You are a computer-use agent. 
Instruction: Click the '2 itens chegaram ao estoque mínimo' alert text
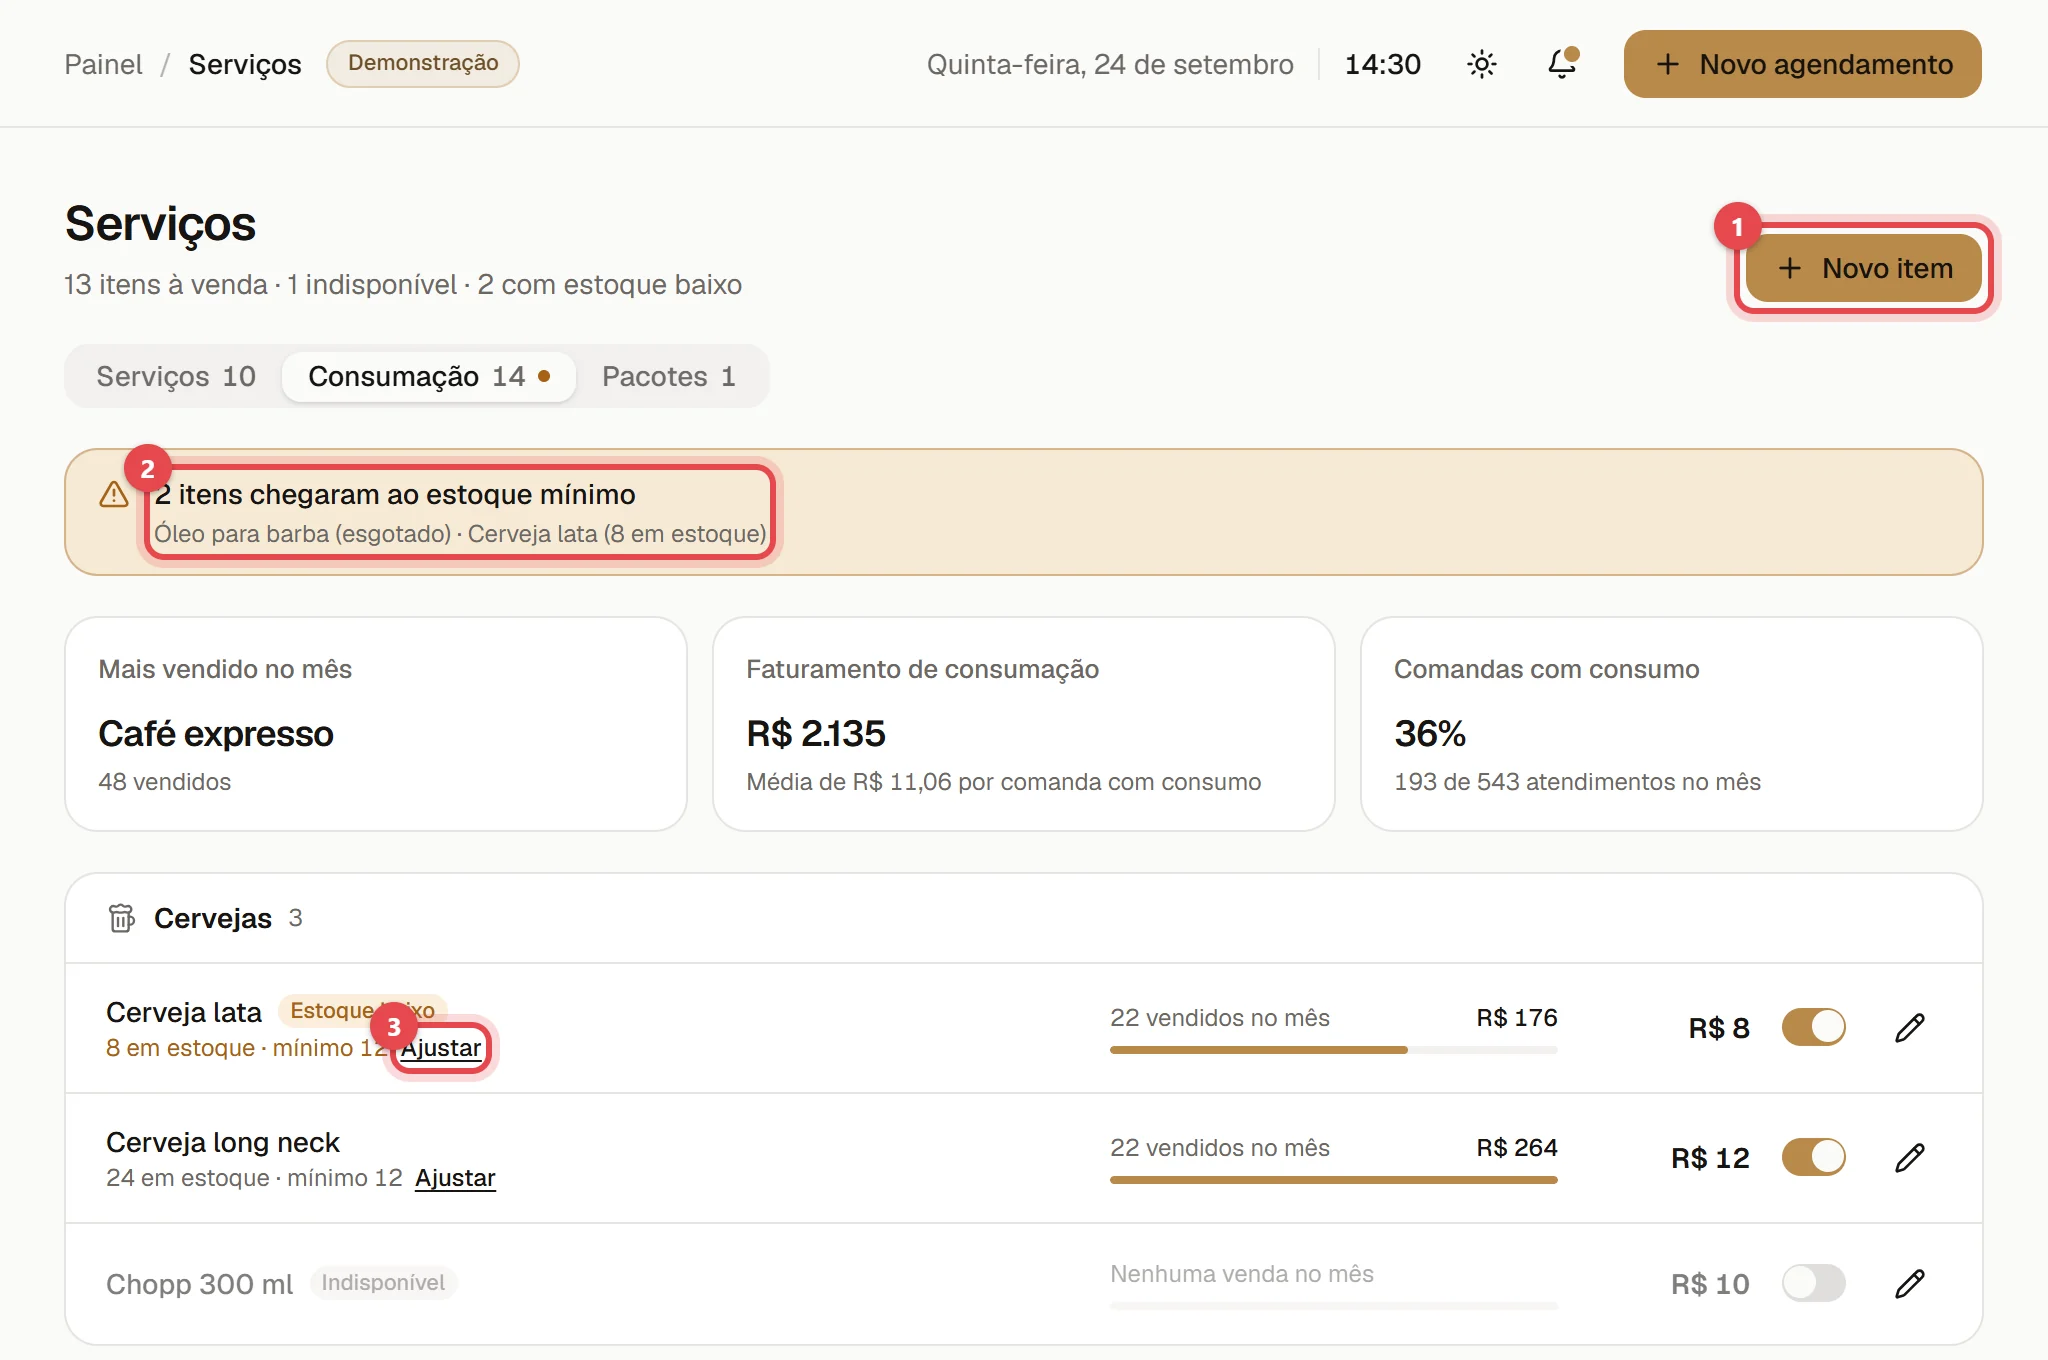395,495
